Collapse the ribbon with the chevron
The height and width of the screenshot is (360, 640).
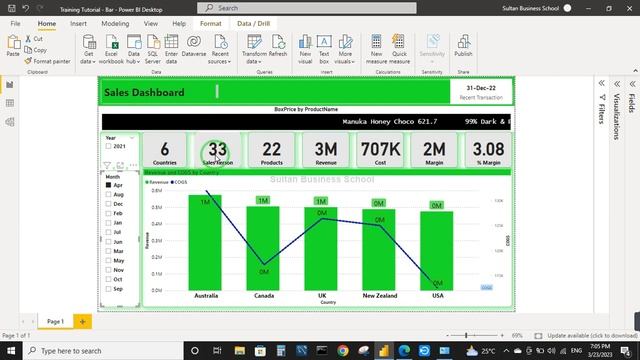635,71
